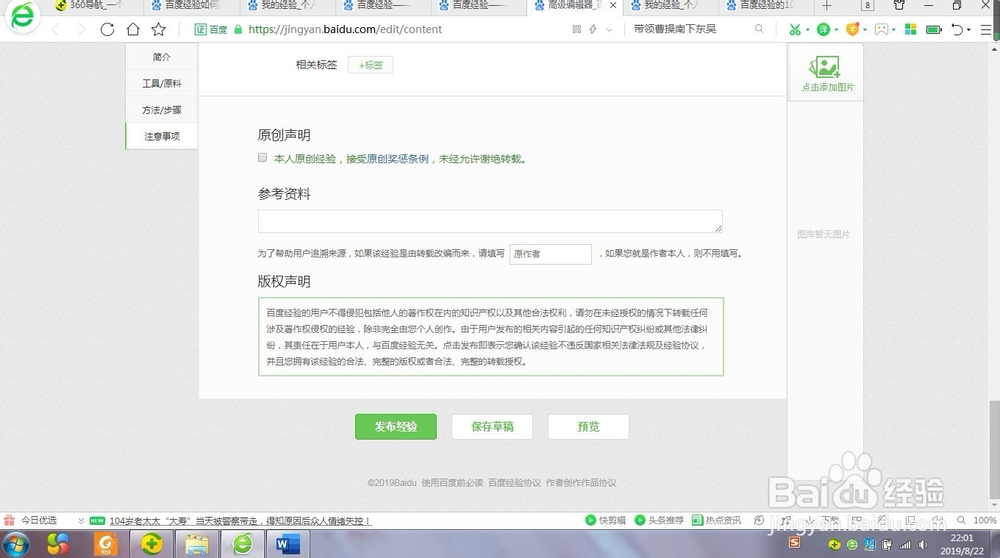Screen dimensions: 1000x558
Task: Click the undo closed-tab icon
Action: coord(957,29)
